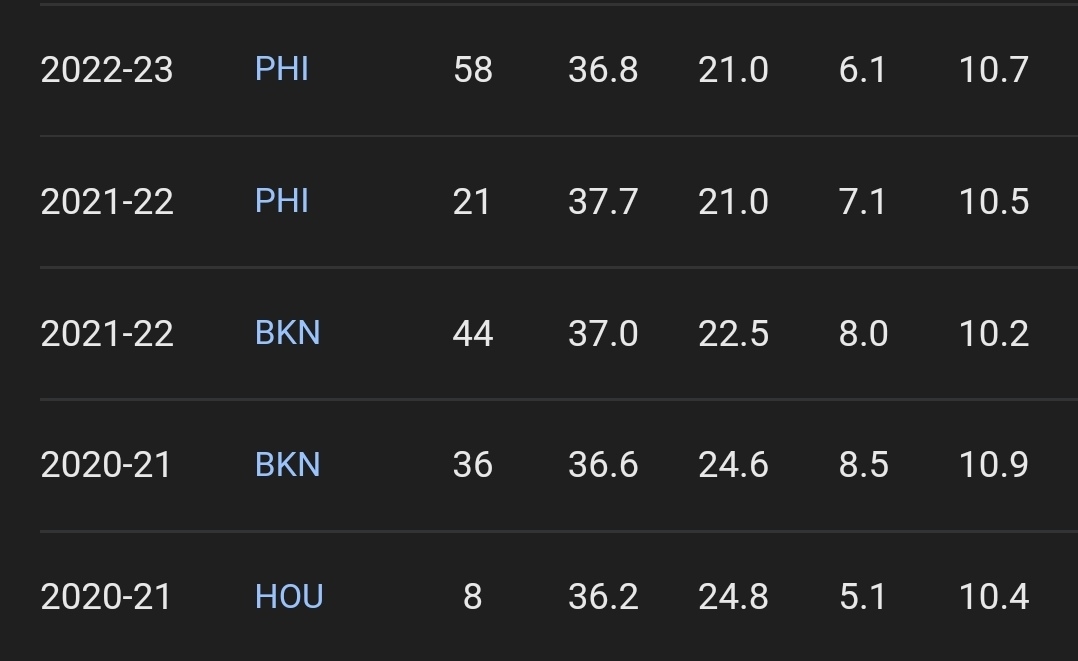Click the 22.5 stat in the BKN row
This screenshot has width=1078, height=661.
(x=733, y=334)
